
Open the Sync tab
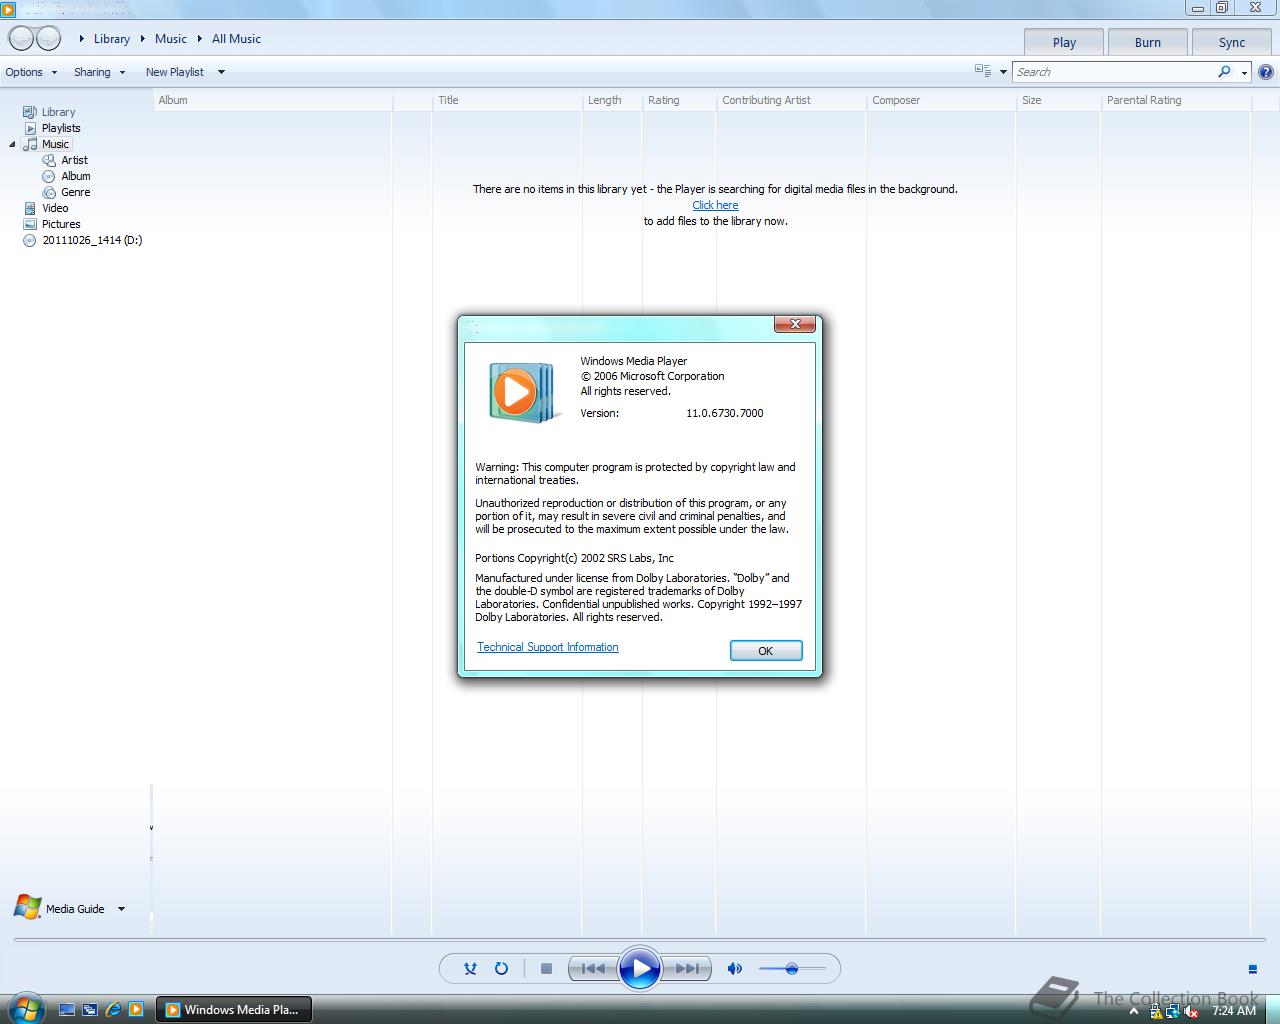pyautogui.click(x=1232, y=42)
